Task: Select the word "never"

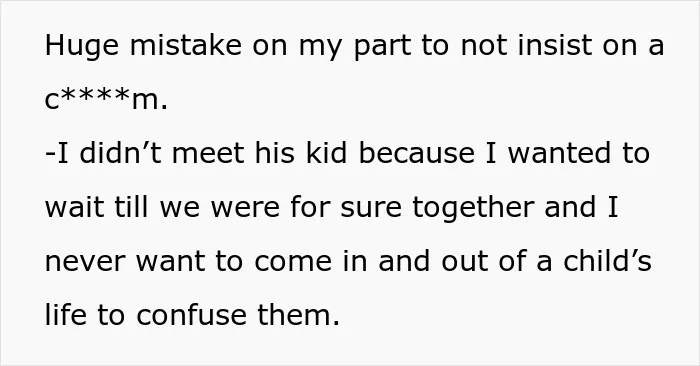Action: (84, 263)
